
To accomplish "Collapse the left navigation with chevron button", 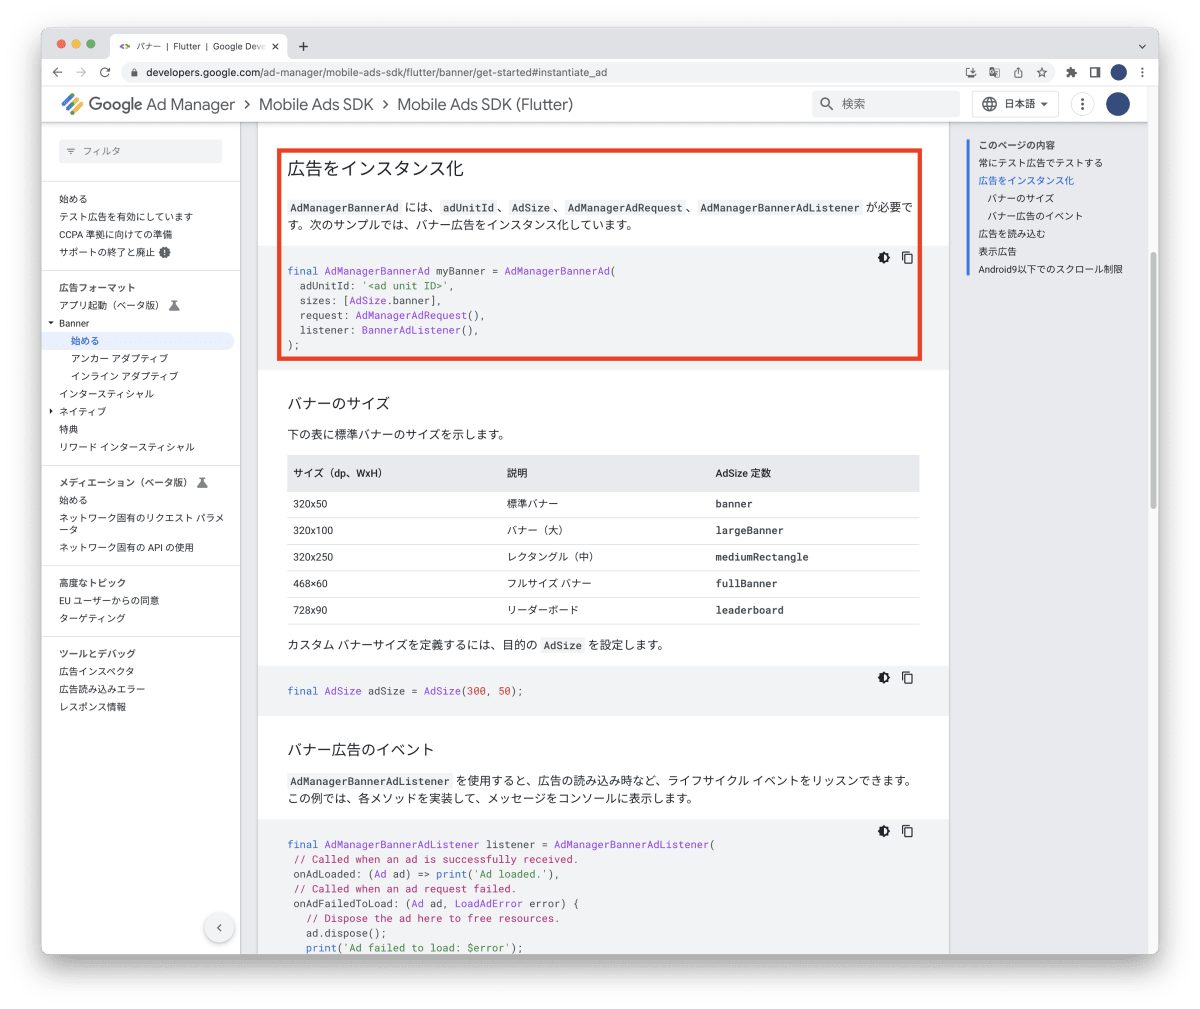I will click(219, 927).
